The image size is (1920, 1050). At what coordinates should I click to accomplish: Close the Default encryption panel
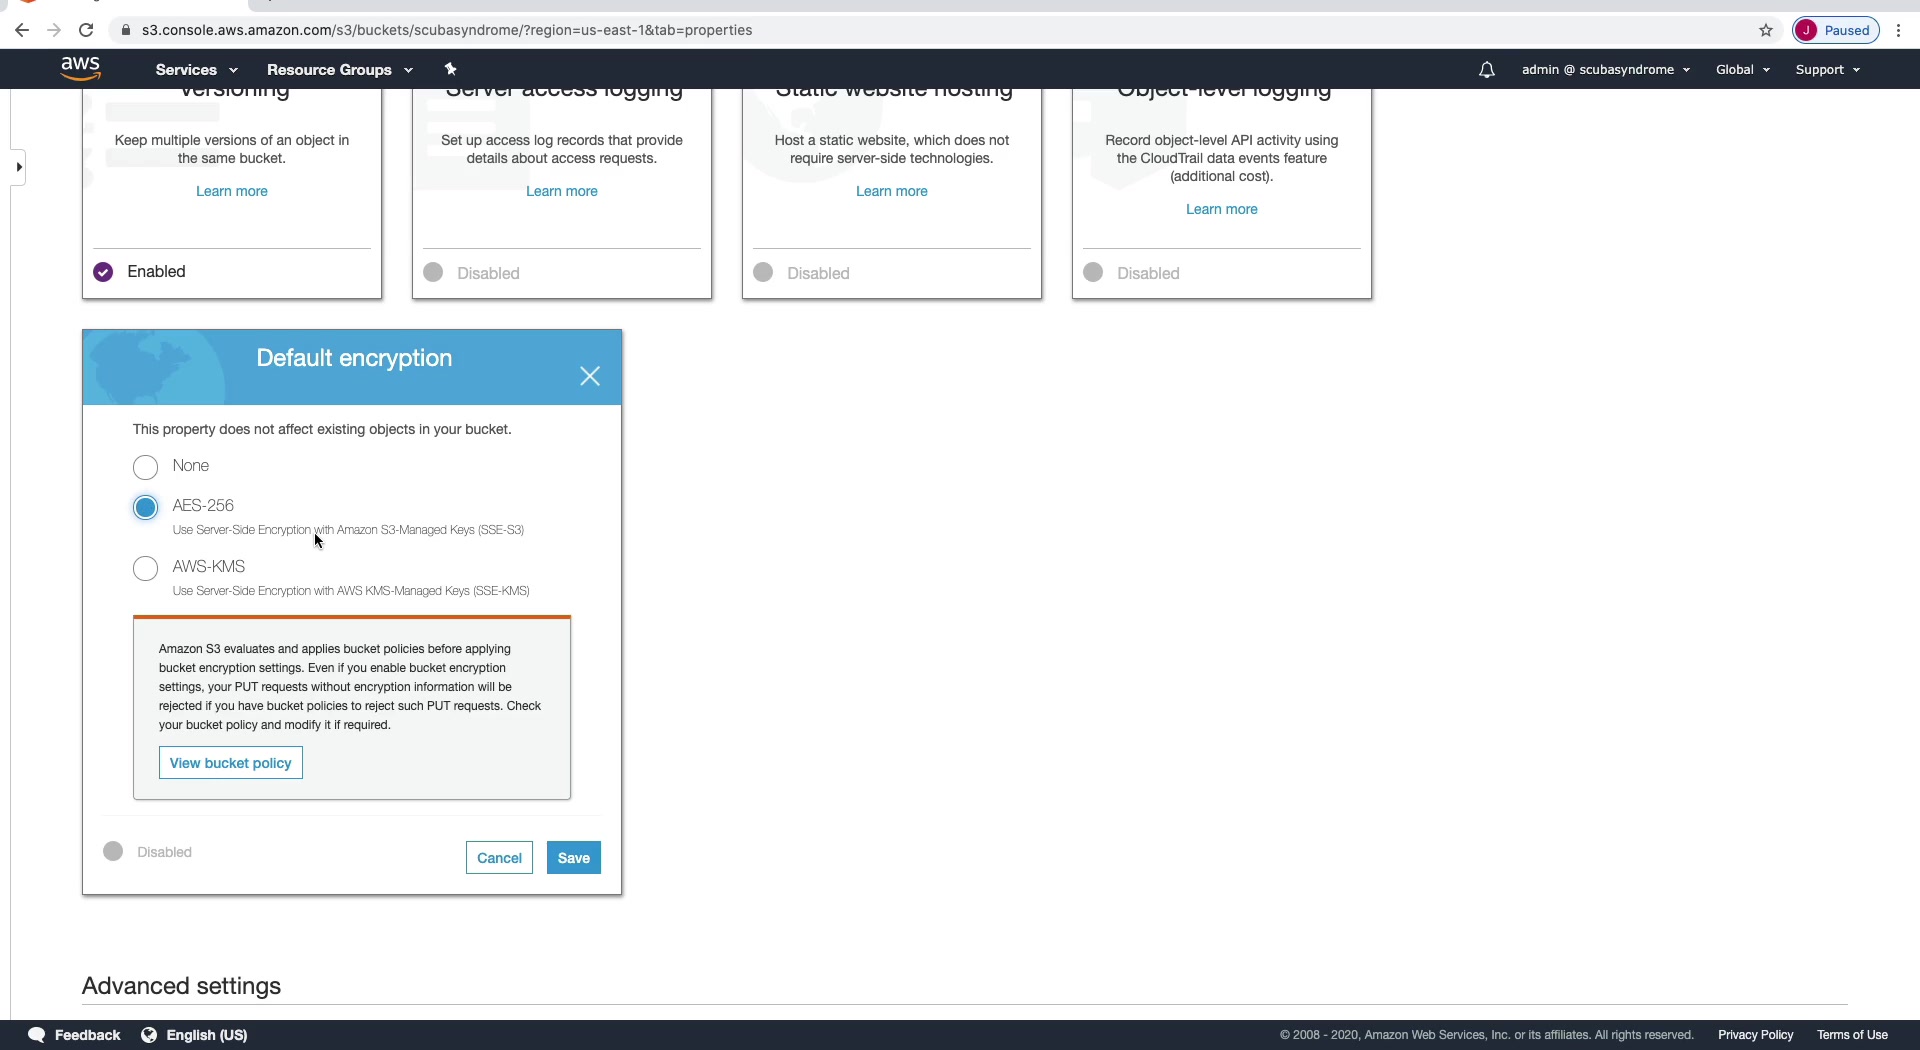pyautogui.click(x=590, y=376)
